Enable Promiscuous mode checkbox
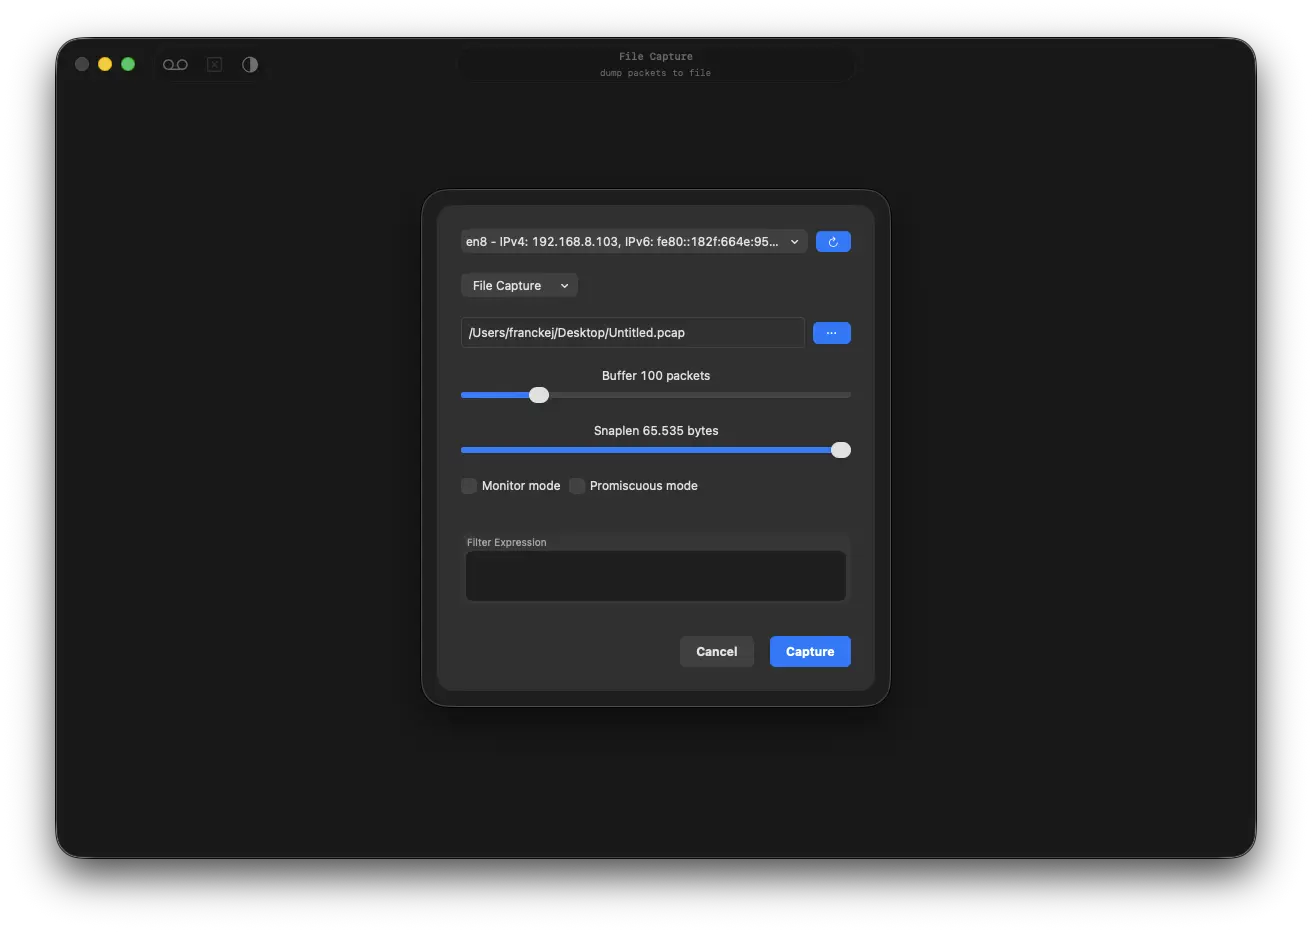The height and width of the screenshot is (932, 1312). tap(577, 486)
